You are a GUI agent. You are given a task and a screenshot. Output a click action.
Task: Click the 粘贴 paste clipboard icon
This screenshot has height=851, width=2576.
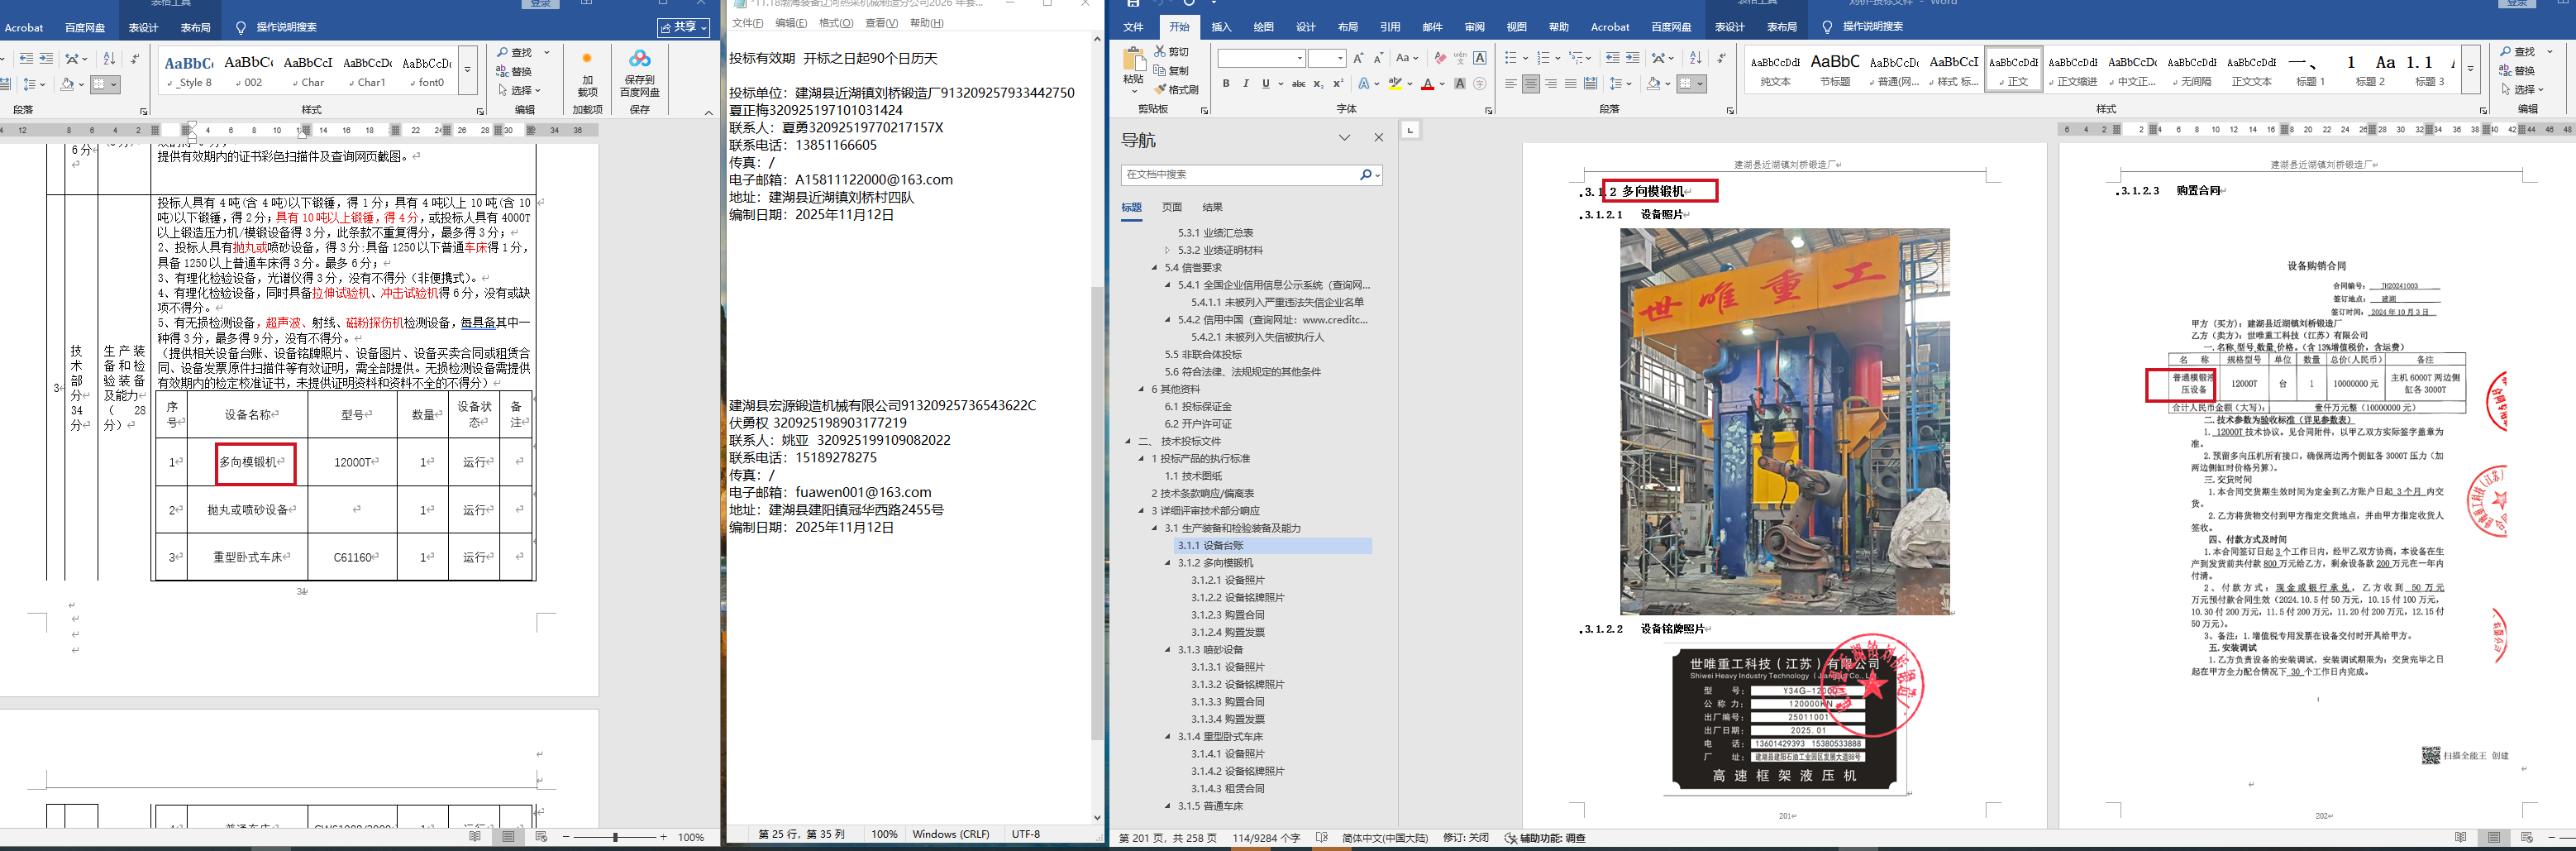pyautogui.click(x=1133, y=62)
